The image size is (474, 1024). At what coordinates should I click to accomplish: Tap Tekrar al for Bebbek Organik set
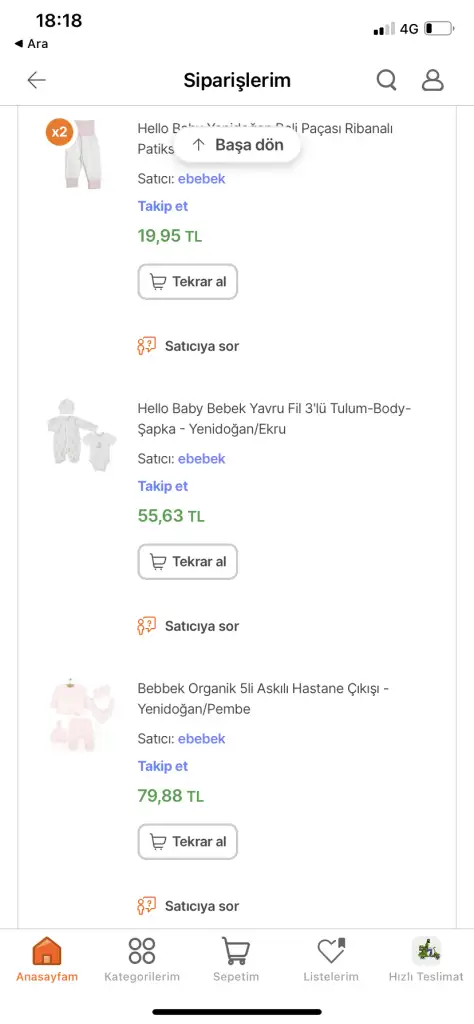[187, 842]
